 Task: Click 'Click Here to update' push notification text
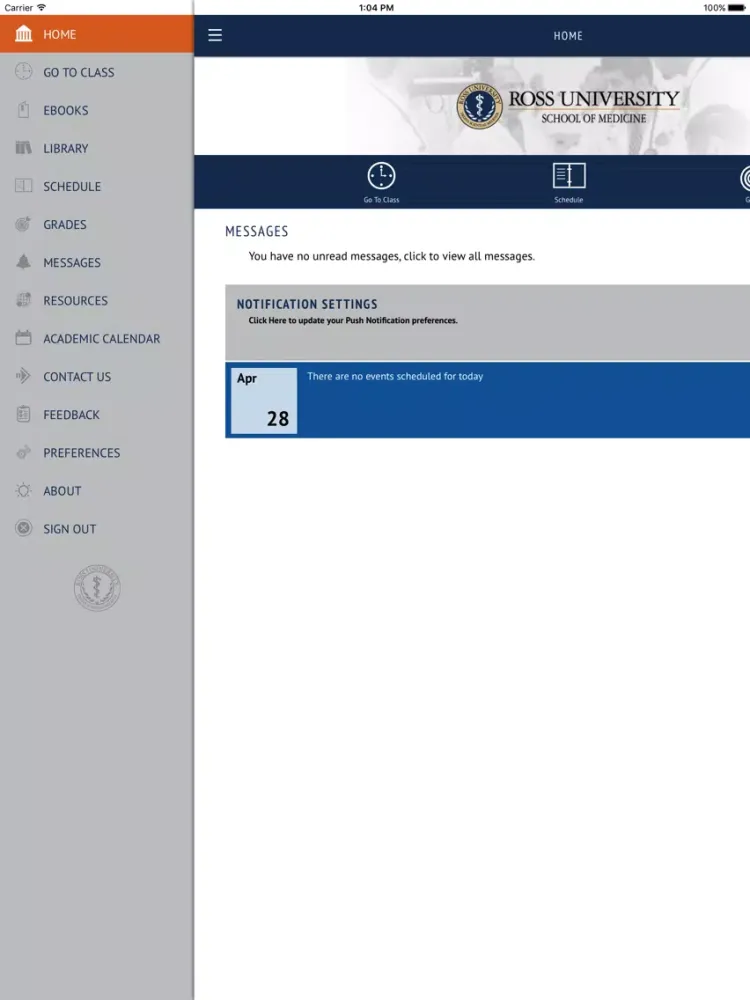353,320
